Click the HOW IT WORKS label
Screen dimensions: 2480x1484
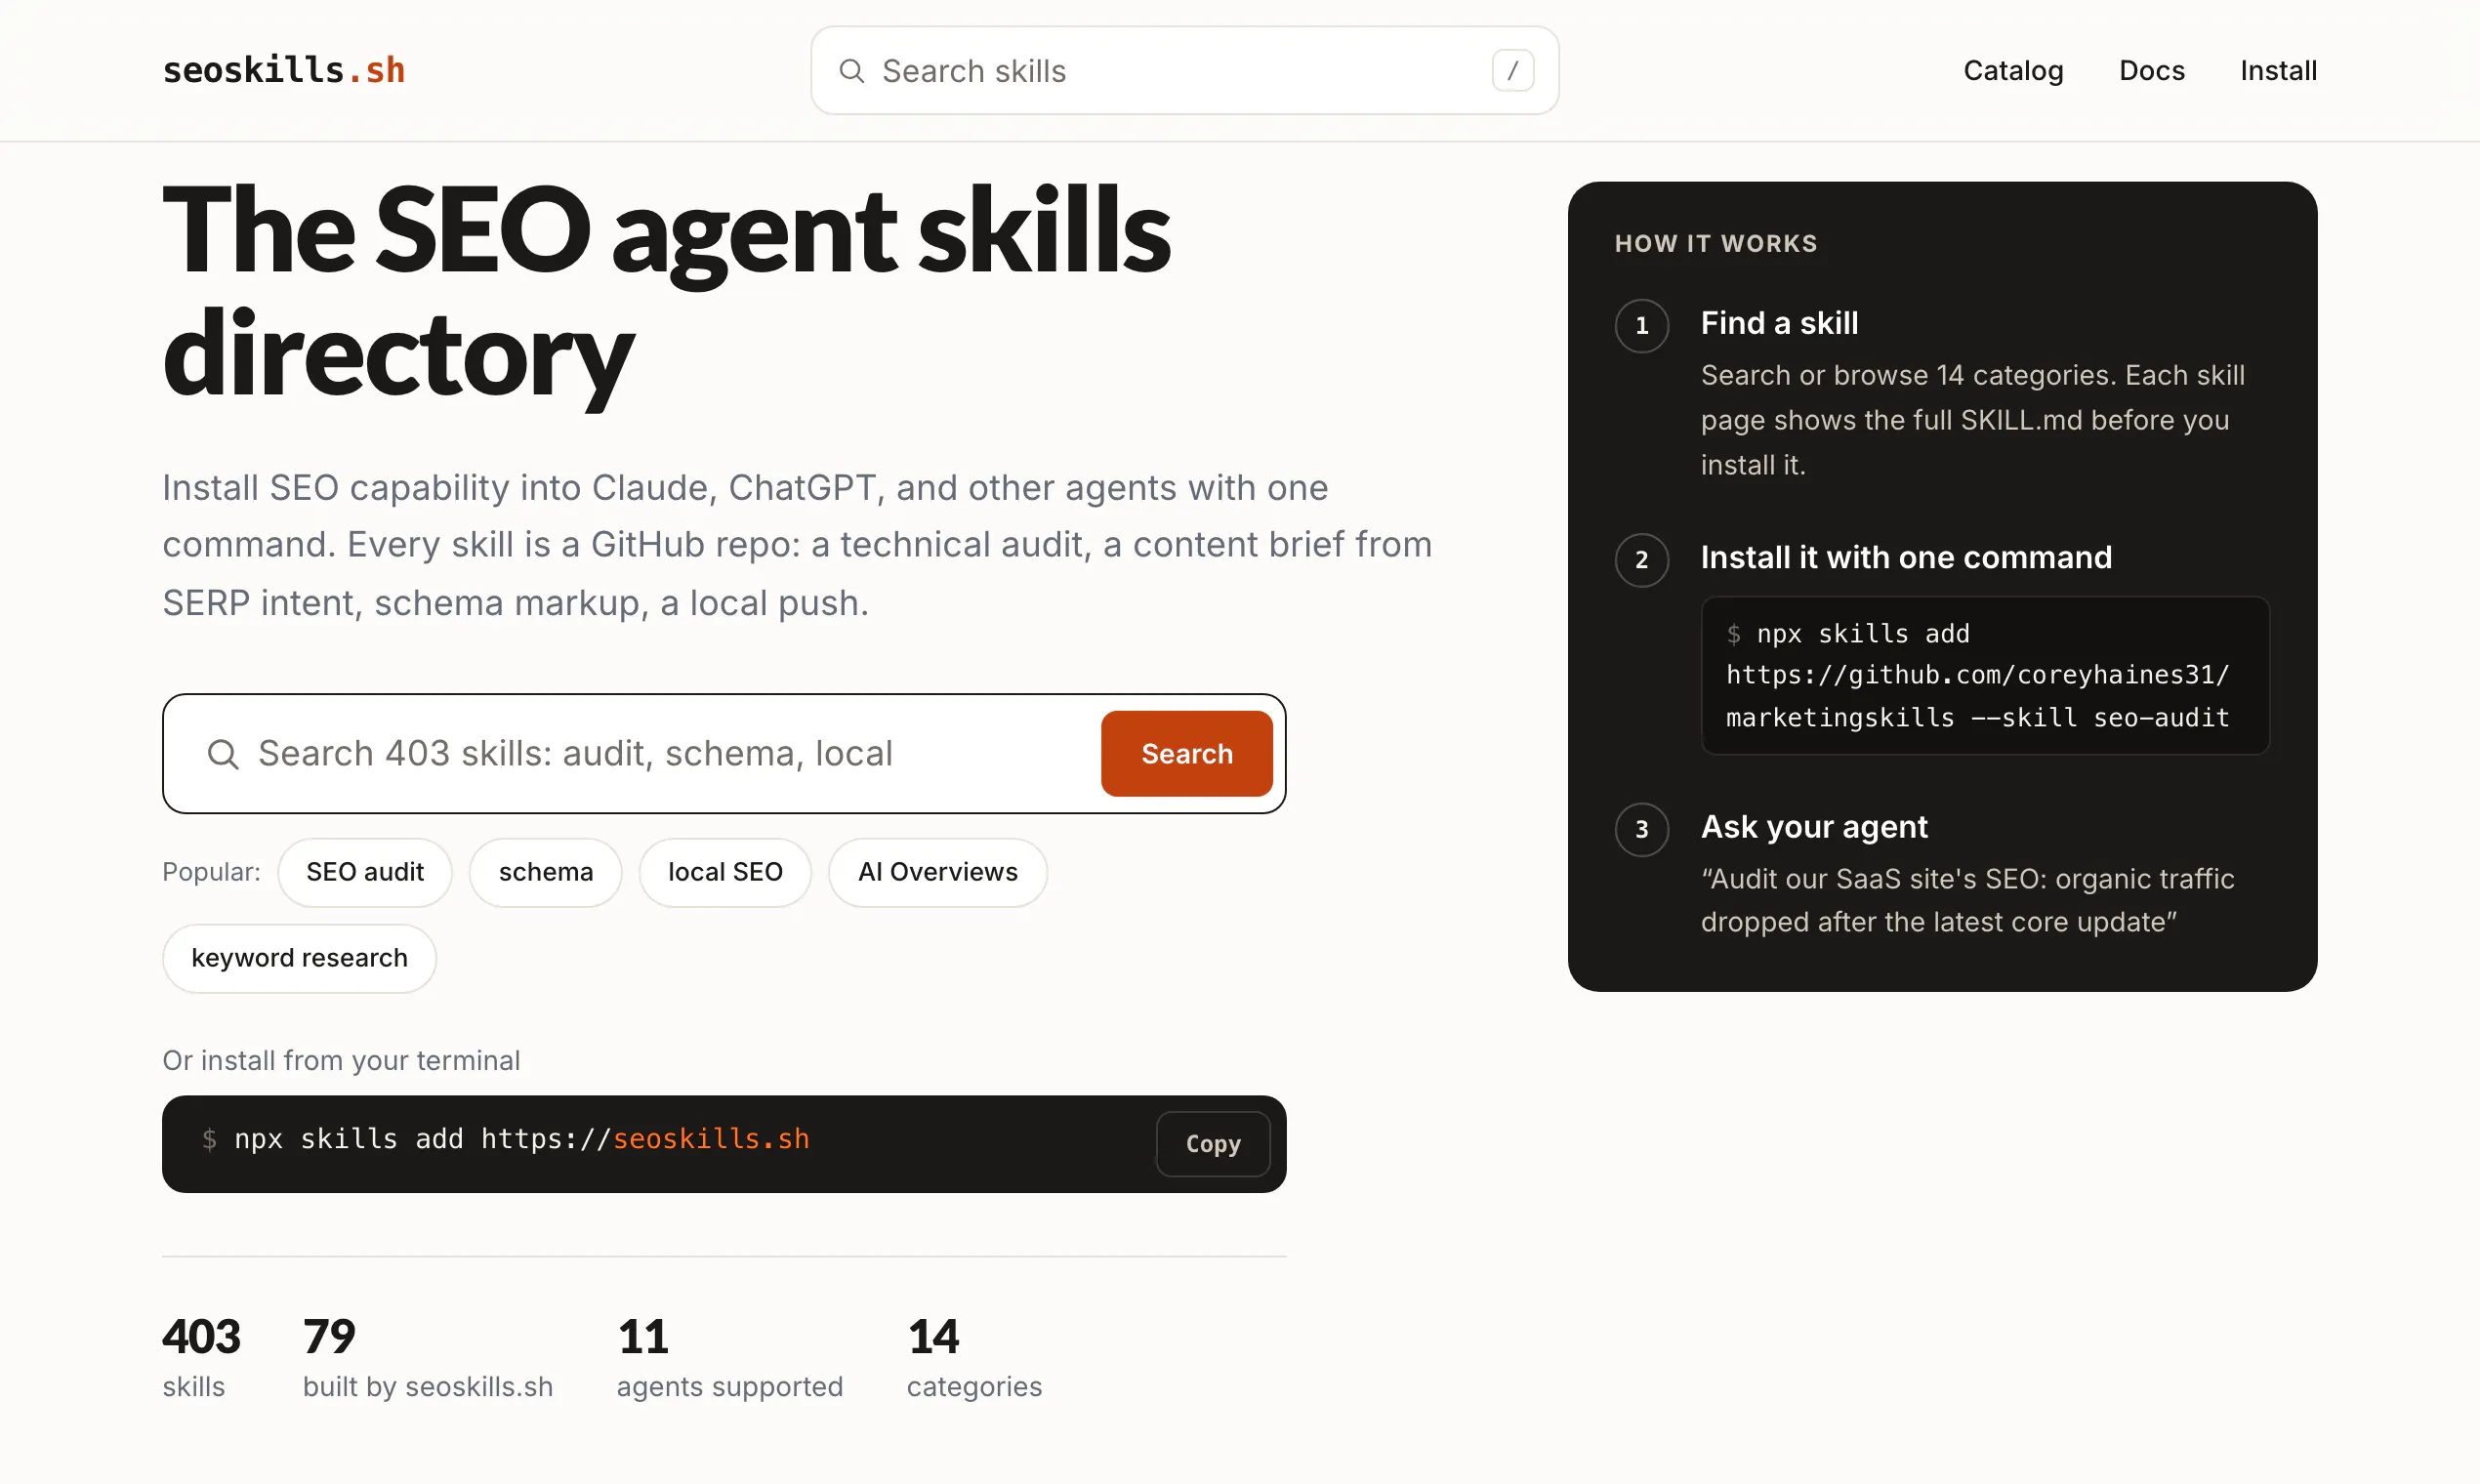pos(1716,243)
